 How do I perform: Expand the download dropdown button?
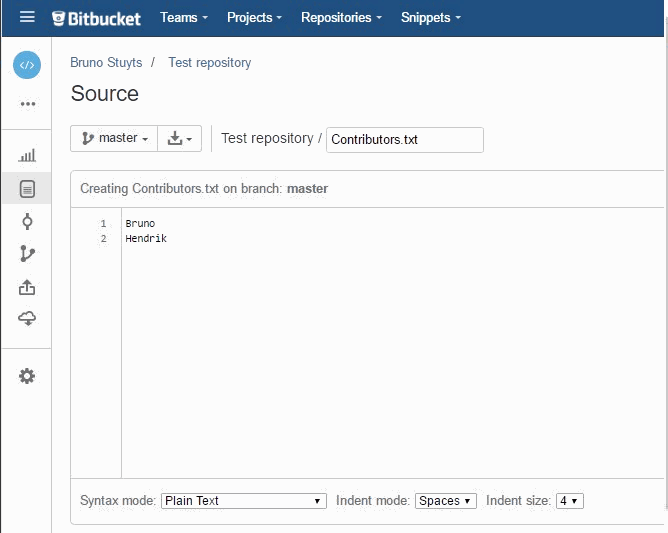pos(180,139)
